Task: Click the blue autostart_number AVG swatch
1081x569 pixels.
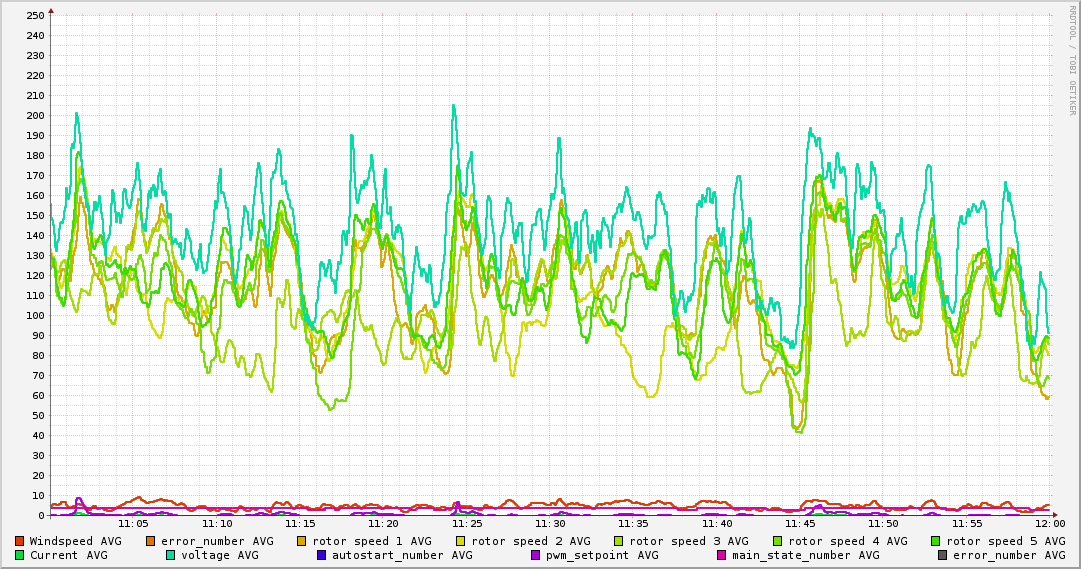Action: 321,555
